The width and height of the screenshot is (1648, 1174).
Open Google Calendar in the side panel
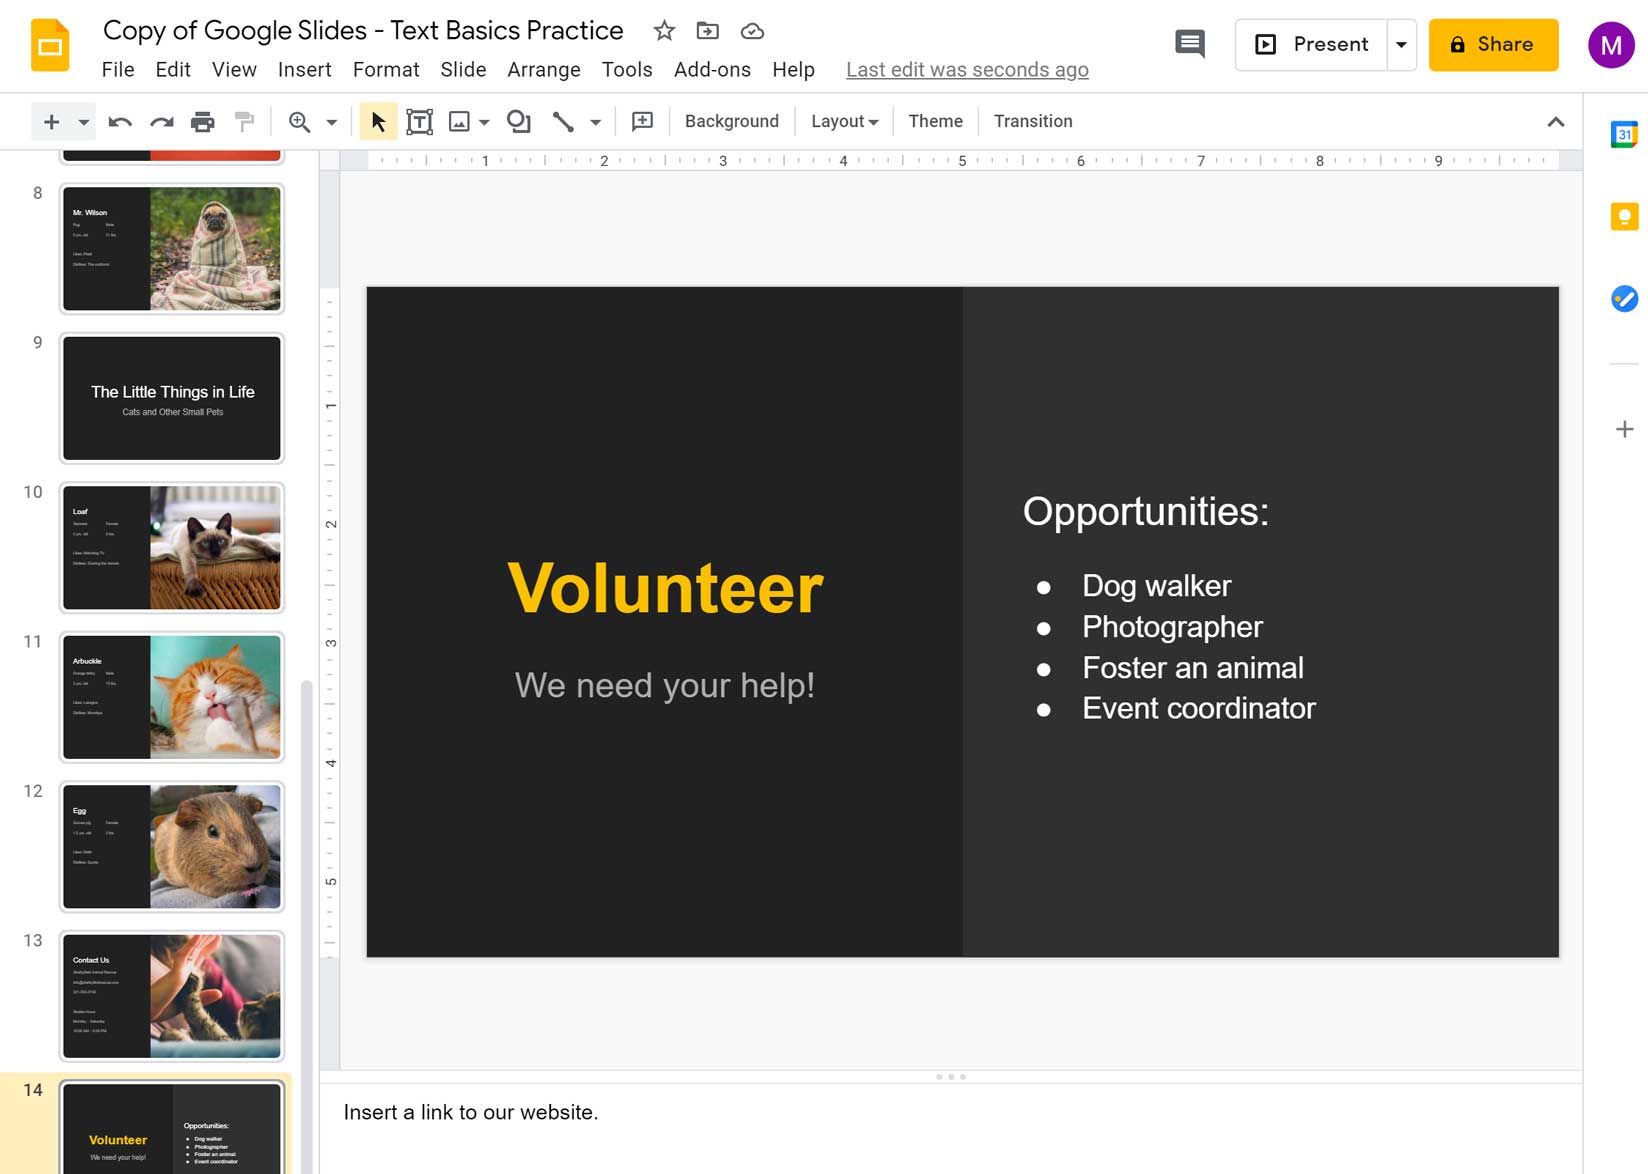(1624, 133)
